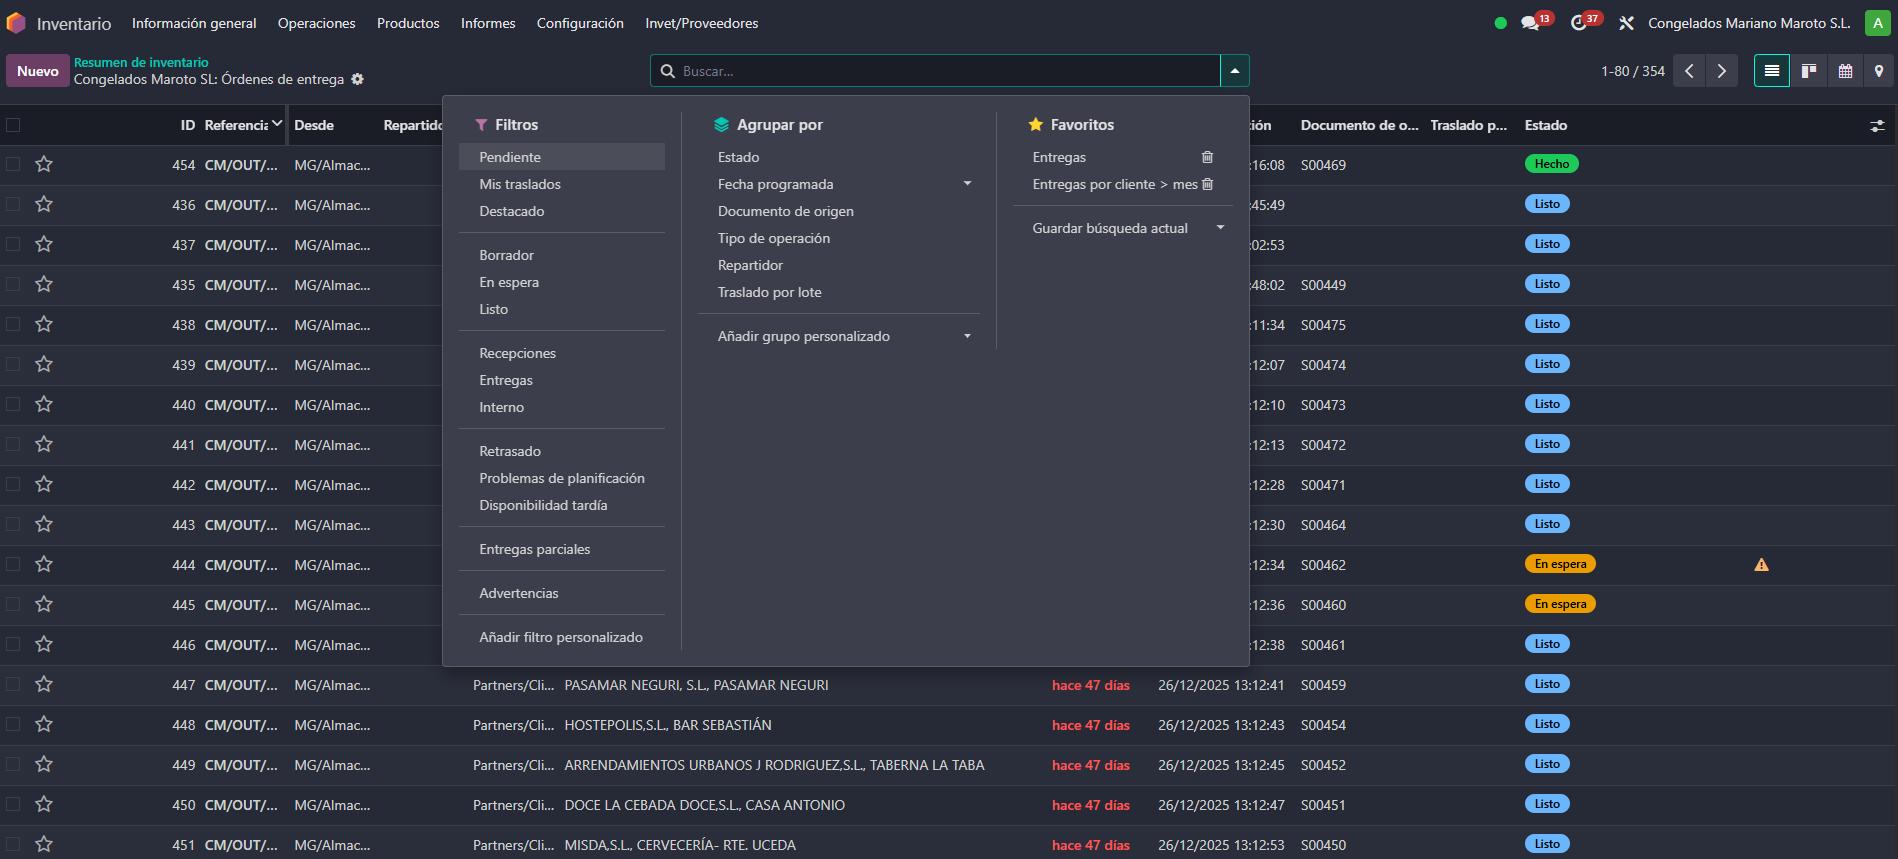Select the Pendiente filter

point(510,157)
